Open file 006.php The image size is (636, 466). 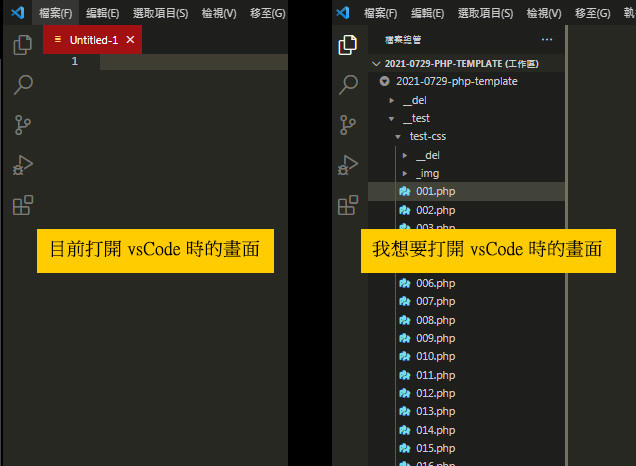[x=466, y=283]
